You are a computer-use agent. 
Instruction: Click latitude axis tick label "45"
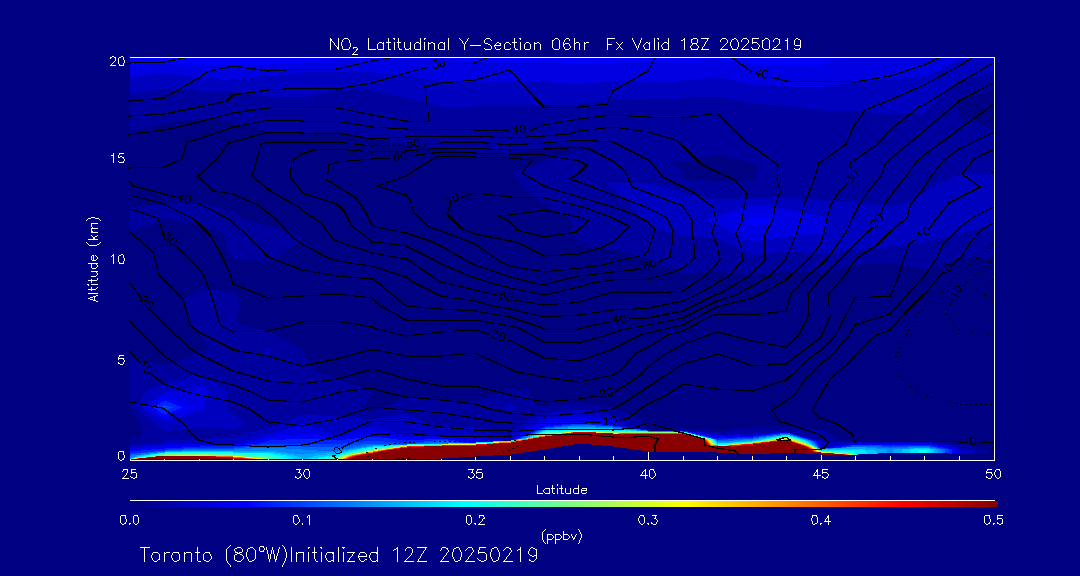point(821,474)
